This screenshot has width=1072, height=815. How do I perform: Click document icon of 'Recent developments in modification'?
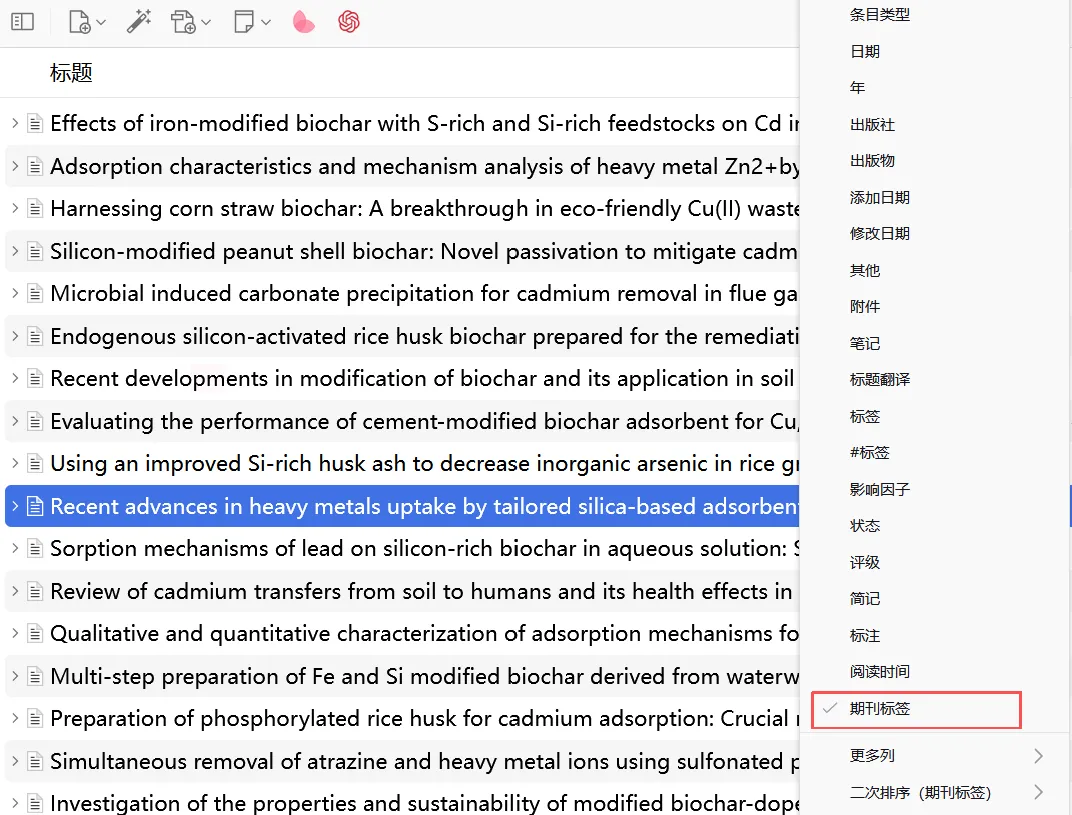tap(35, 379)
